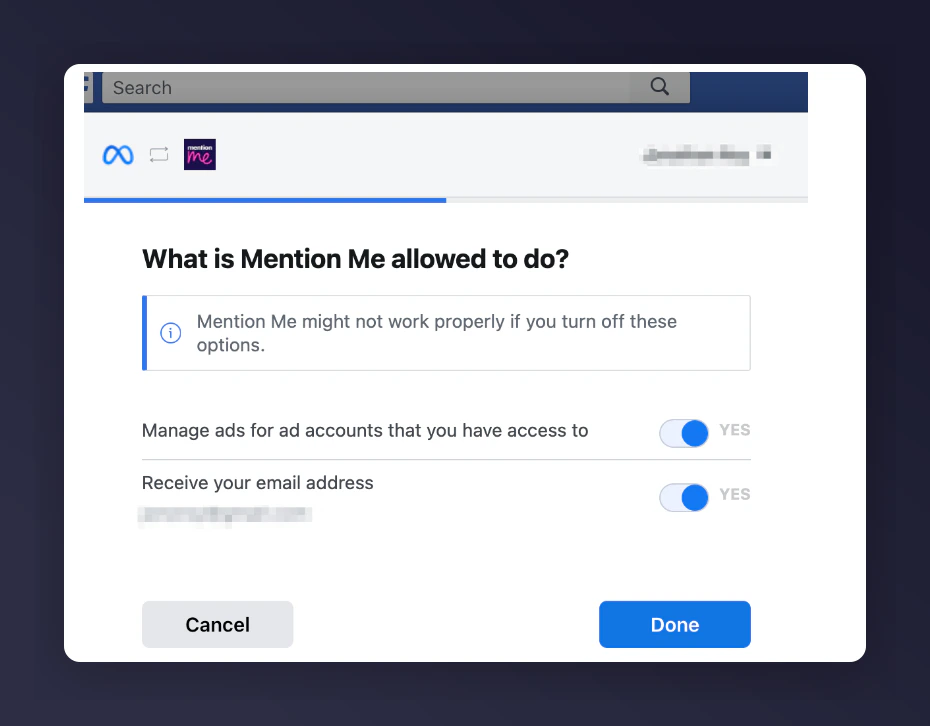Click the Cancel button

(x=218, y=625)
